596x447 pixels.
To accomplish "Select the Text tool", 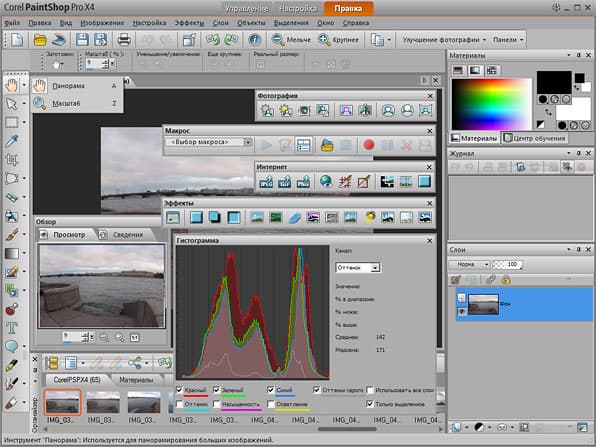I will (x=11, y=327).
